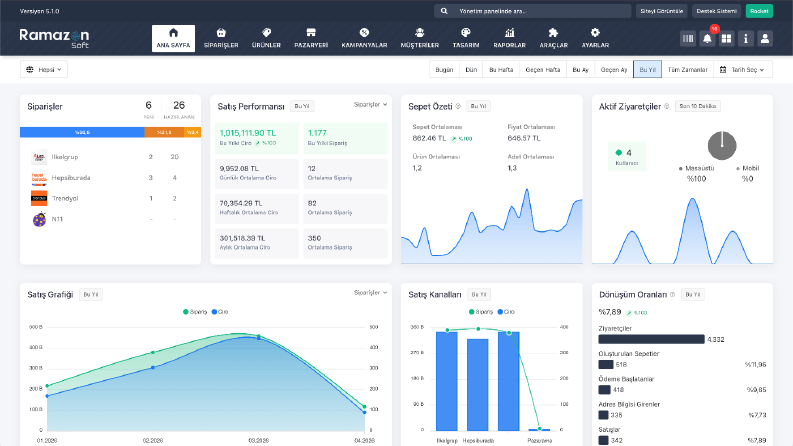This screenshot has width=793, height=446.
Task: Select the Bu Ay date filter
Action: click(x=580, y=69)
